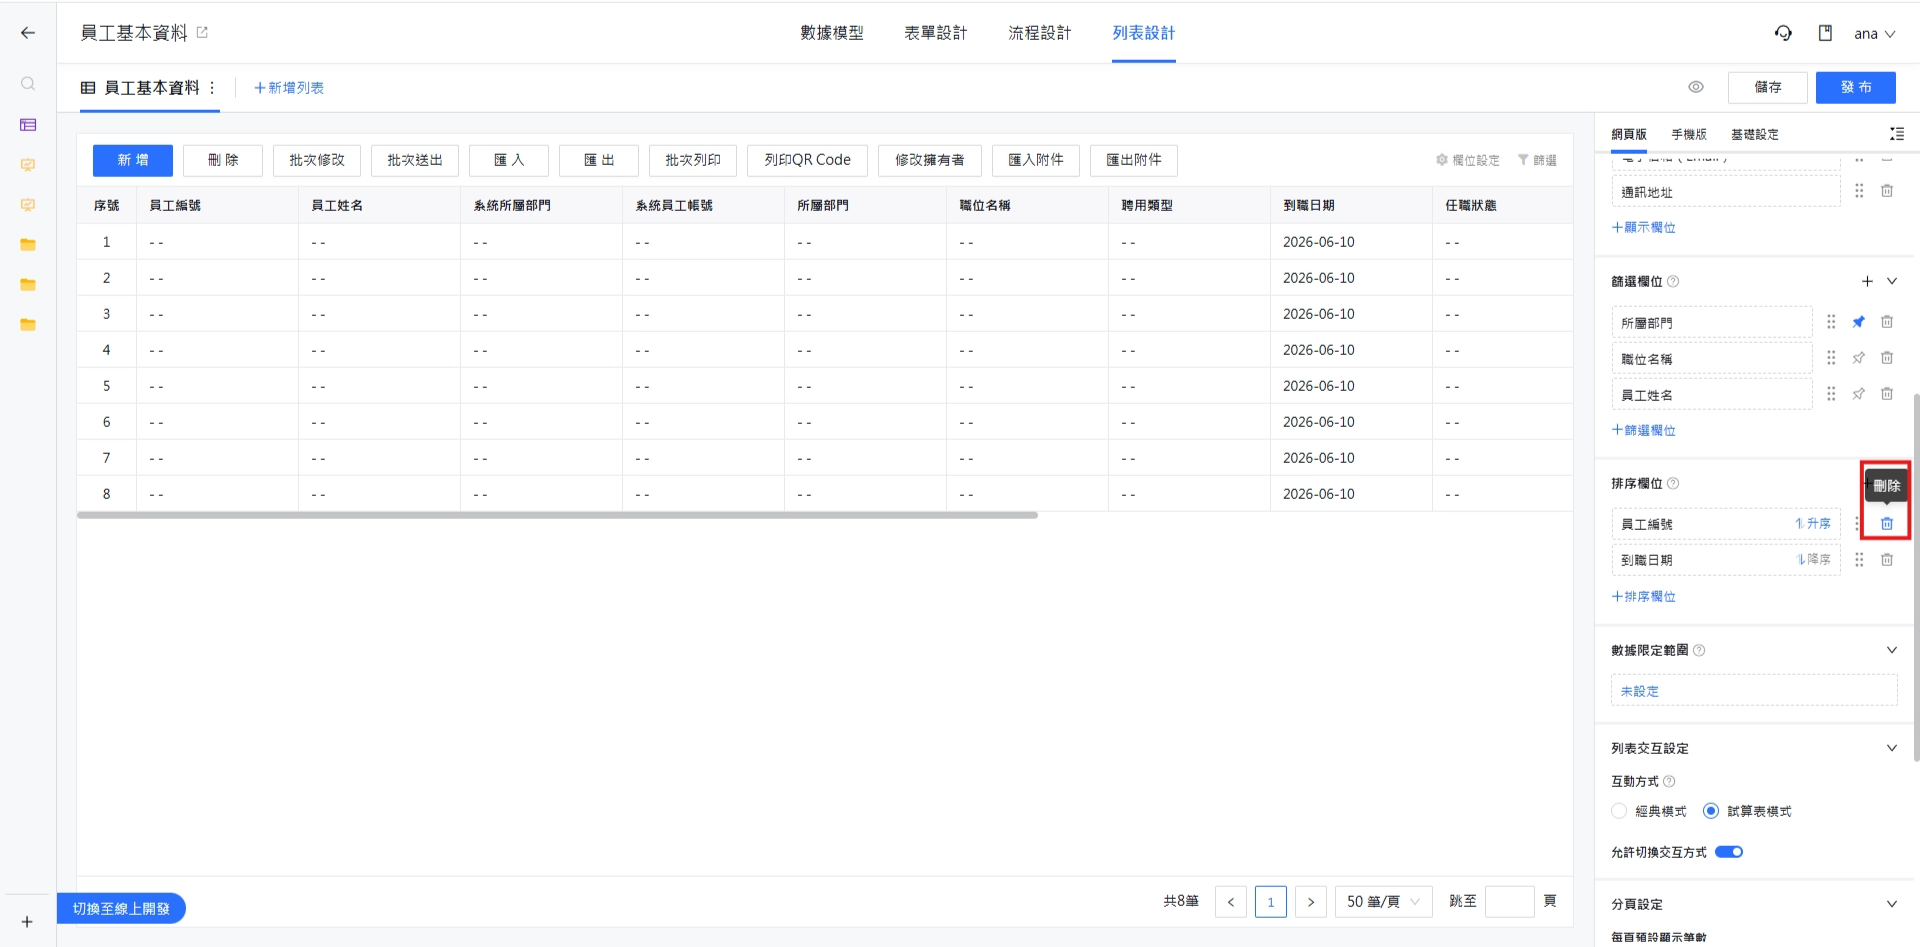Go to the next page arrow
Screen dimensions: 1920x947
pyautogui.click(x=1311, y=902)
